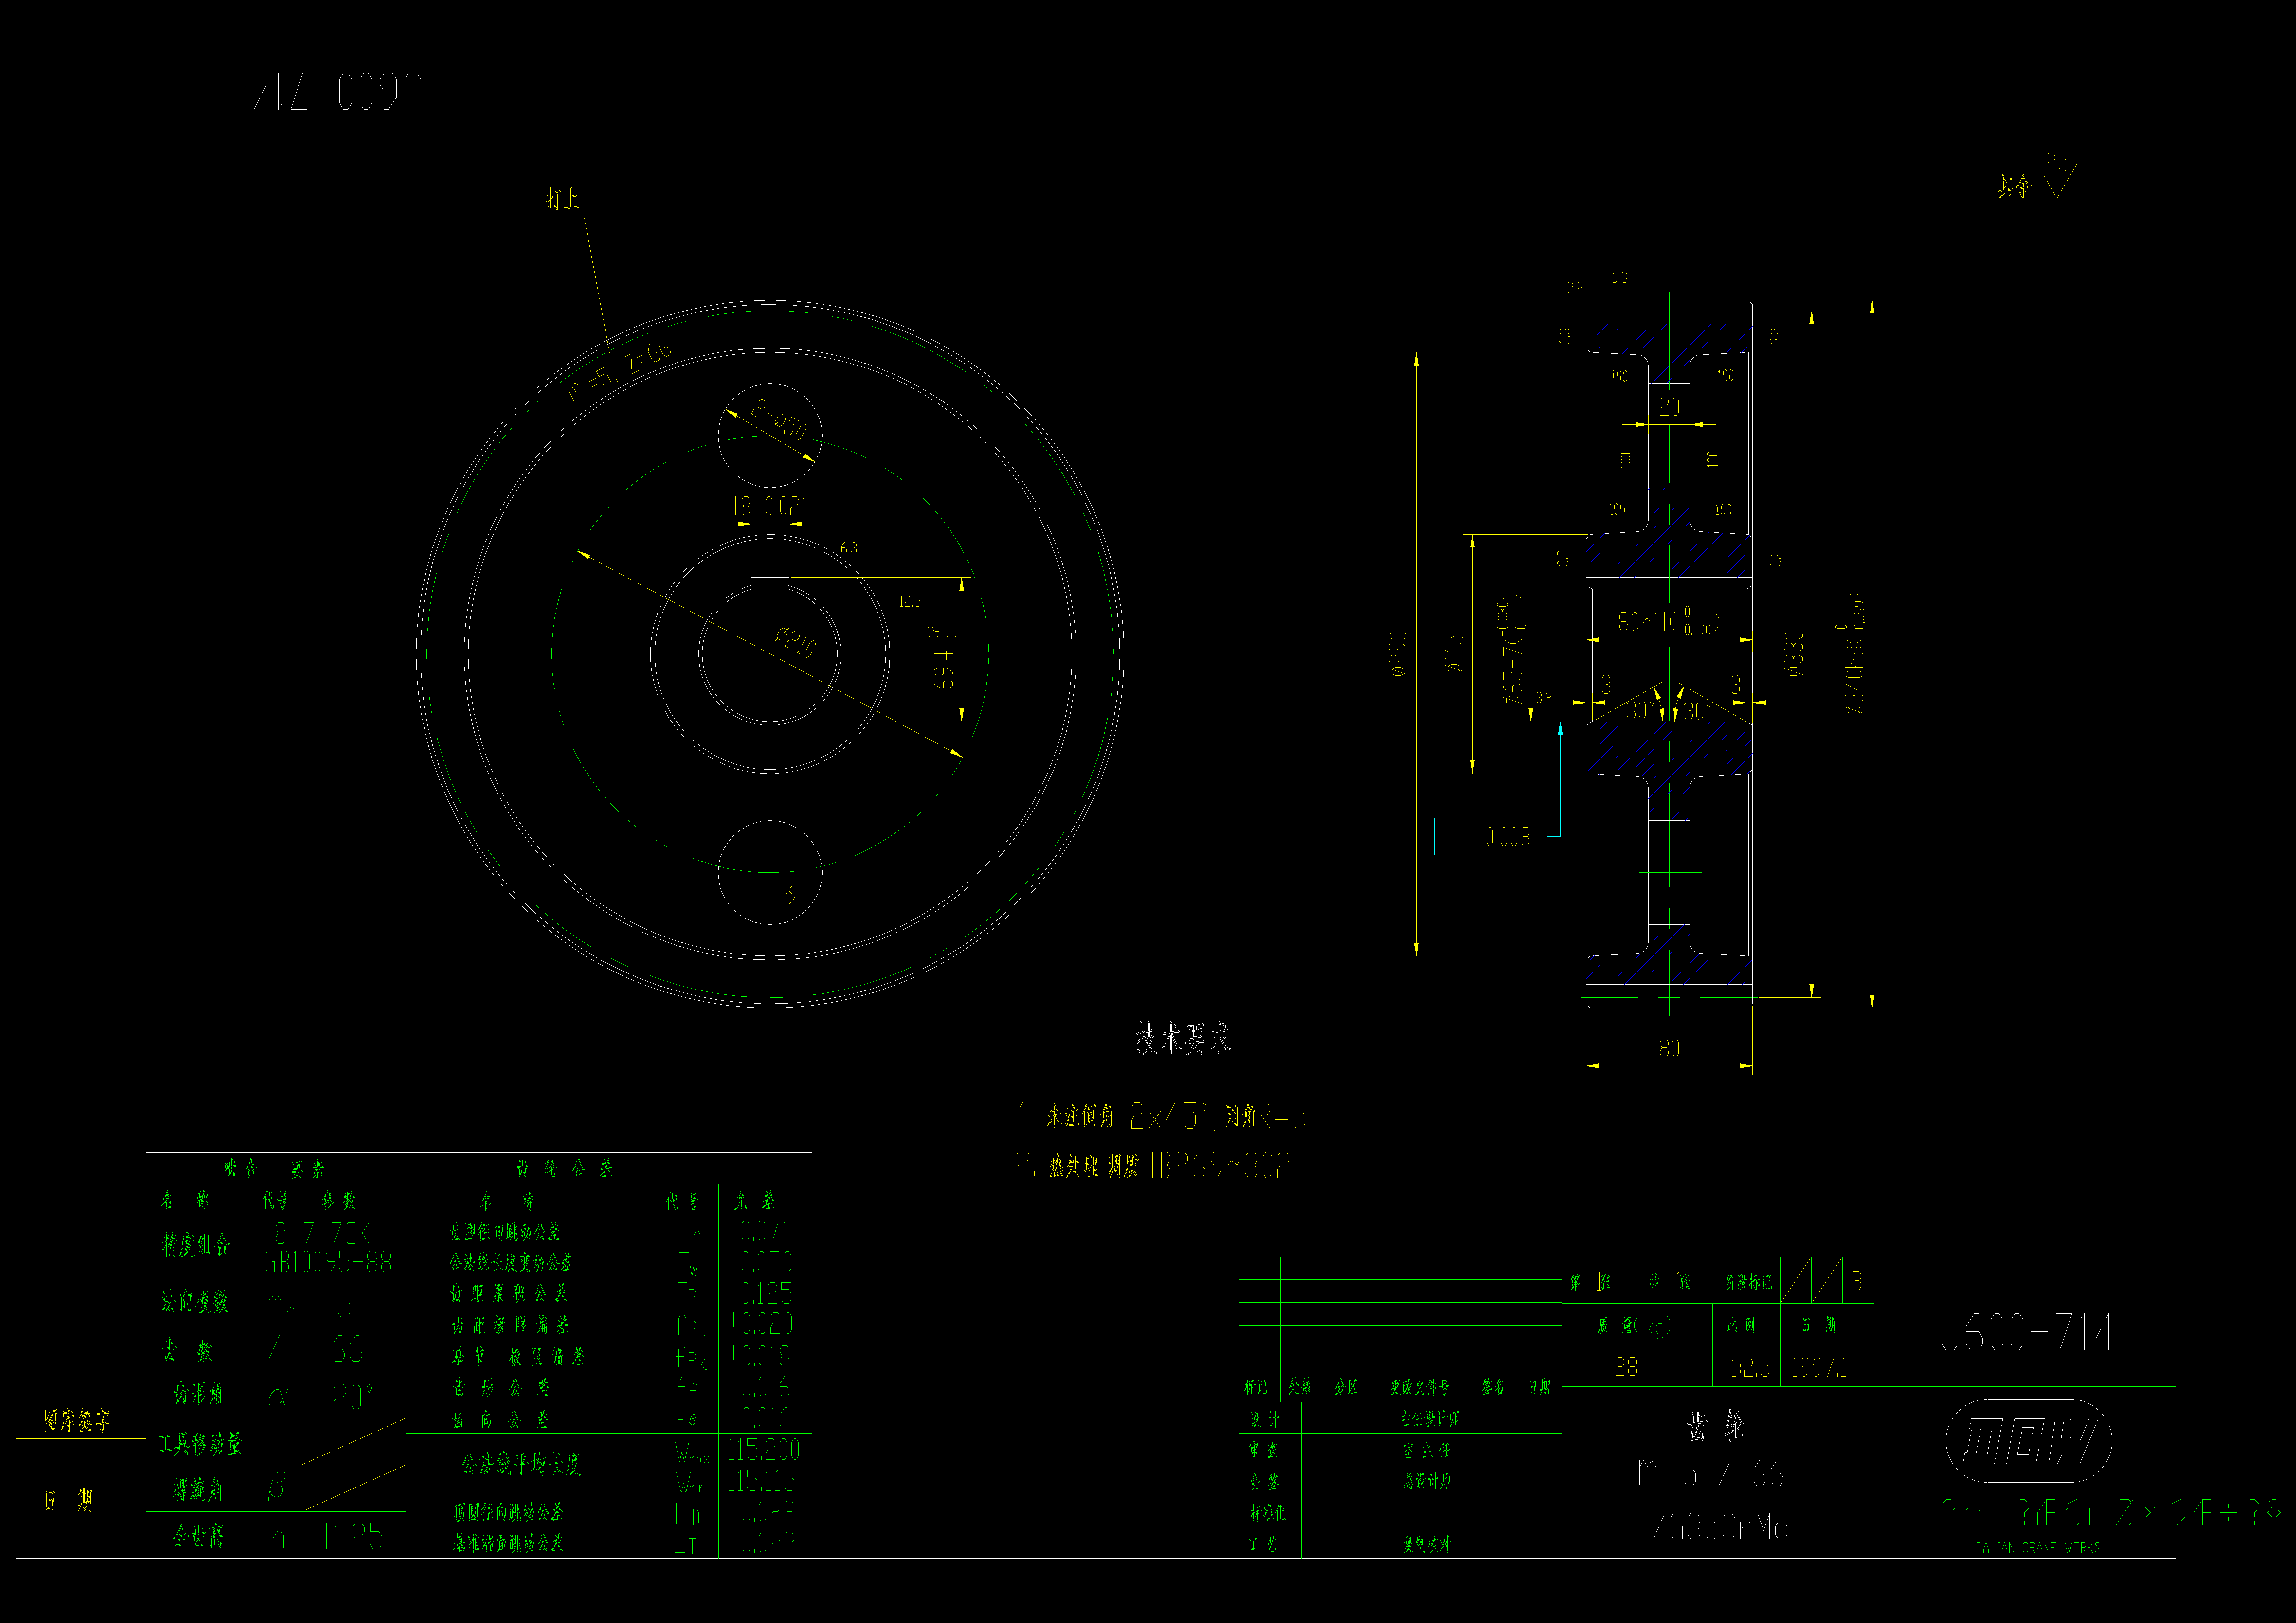Select the 螺旋角 row label
The width and height of the screenshot is (2296, 1623).
[198, 1490]
